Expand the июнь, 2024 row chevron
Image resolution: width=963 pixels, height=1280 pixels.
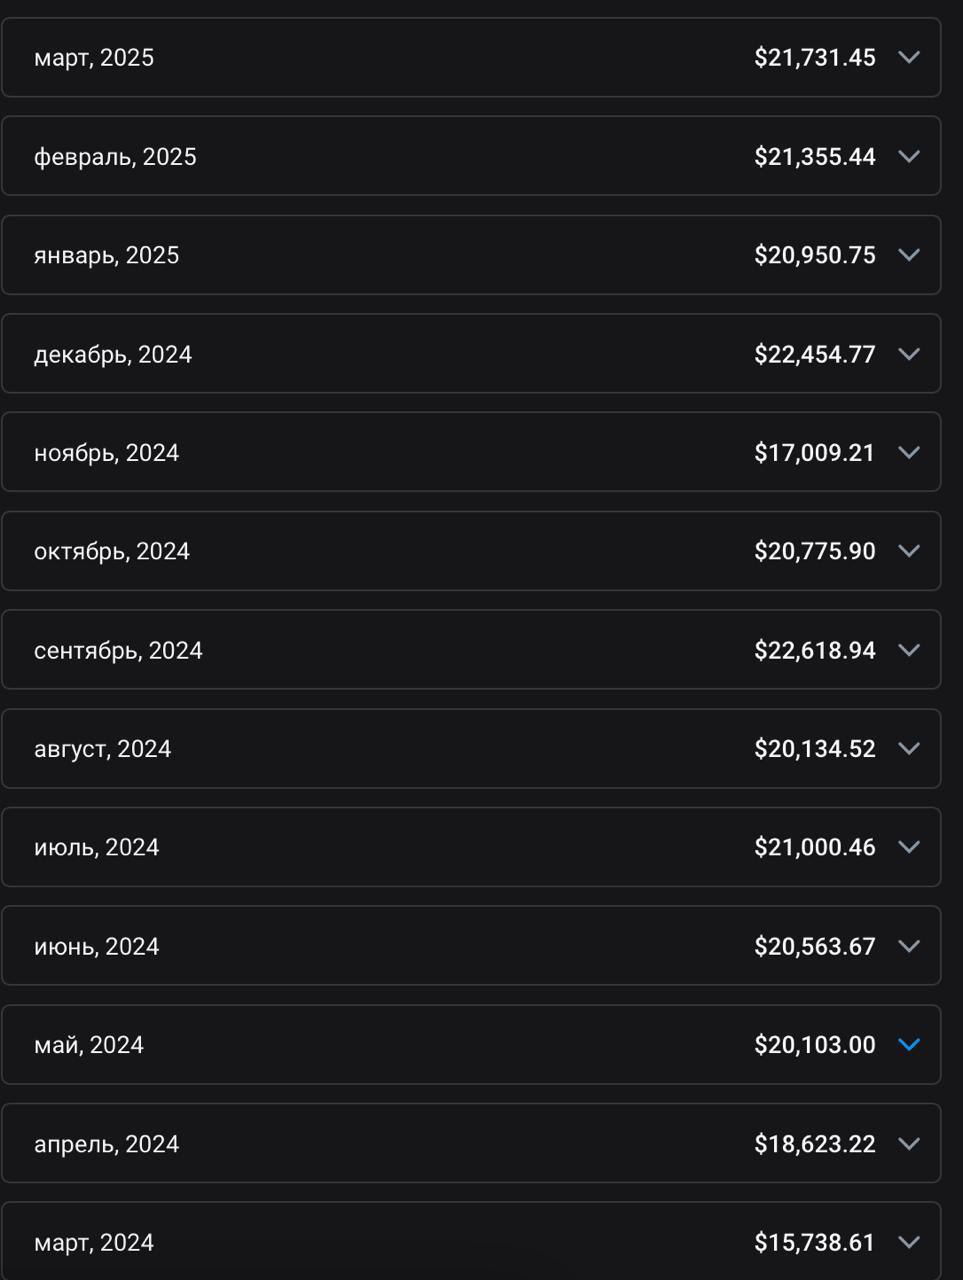[x=909, y=946]
